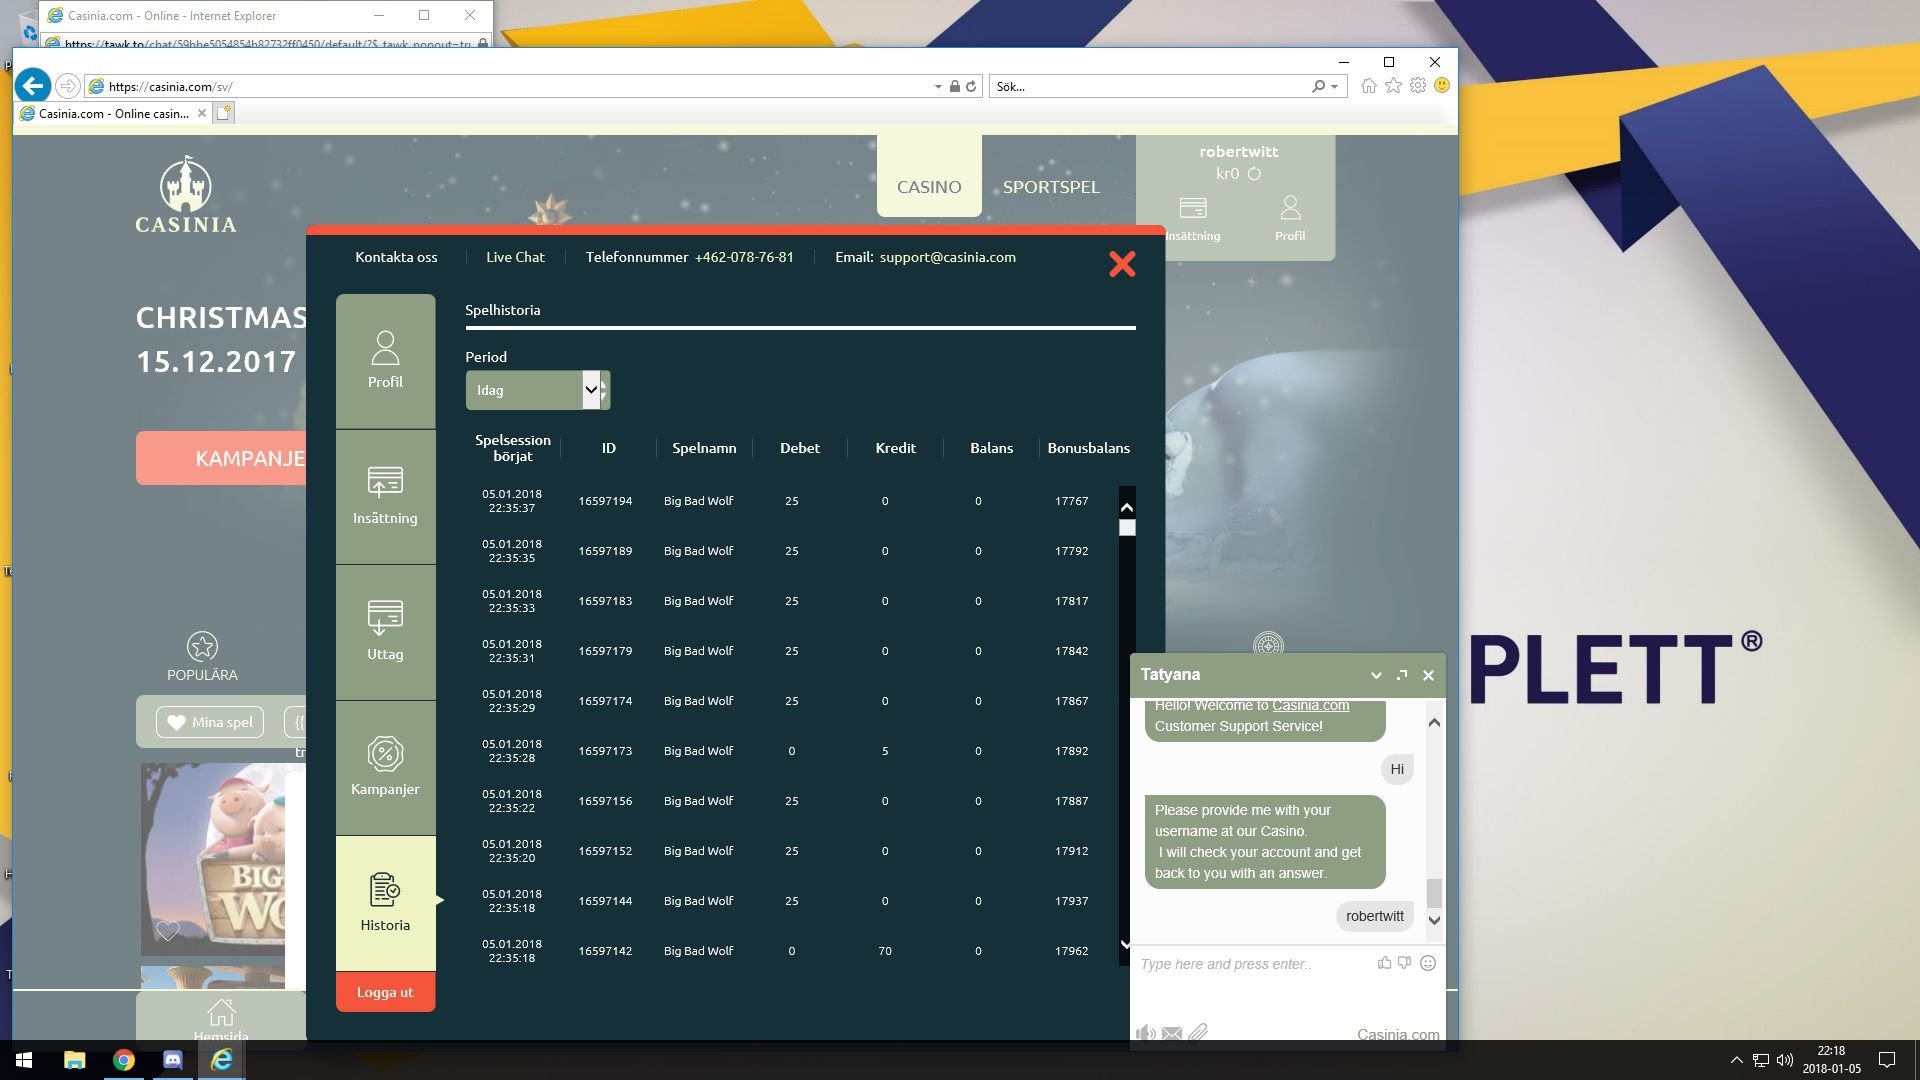Image resolution: width=1920 pixels, height=1080 pixels.
Task: Go back with the browser back arrow
Action: (33, 86)
